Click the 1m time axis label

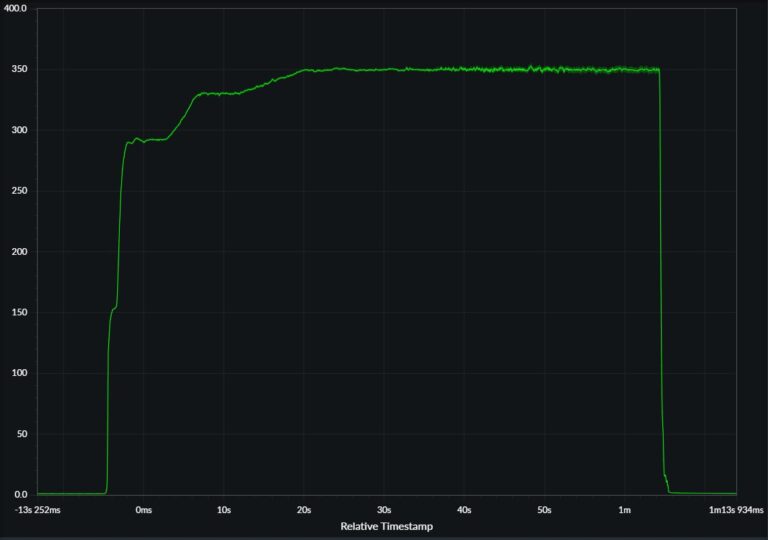pyautogui.click(x=624, y=510)
